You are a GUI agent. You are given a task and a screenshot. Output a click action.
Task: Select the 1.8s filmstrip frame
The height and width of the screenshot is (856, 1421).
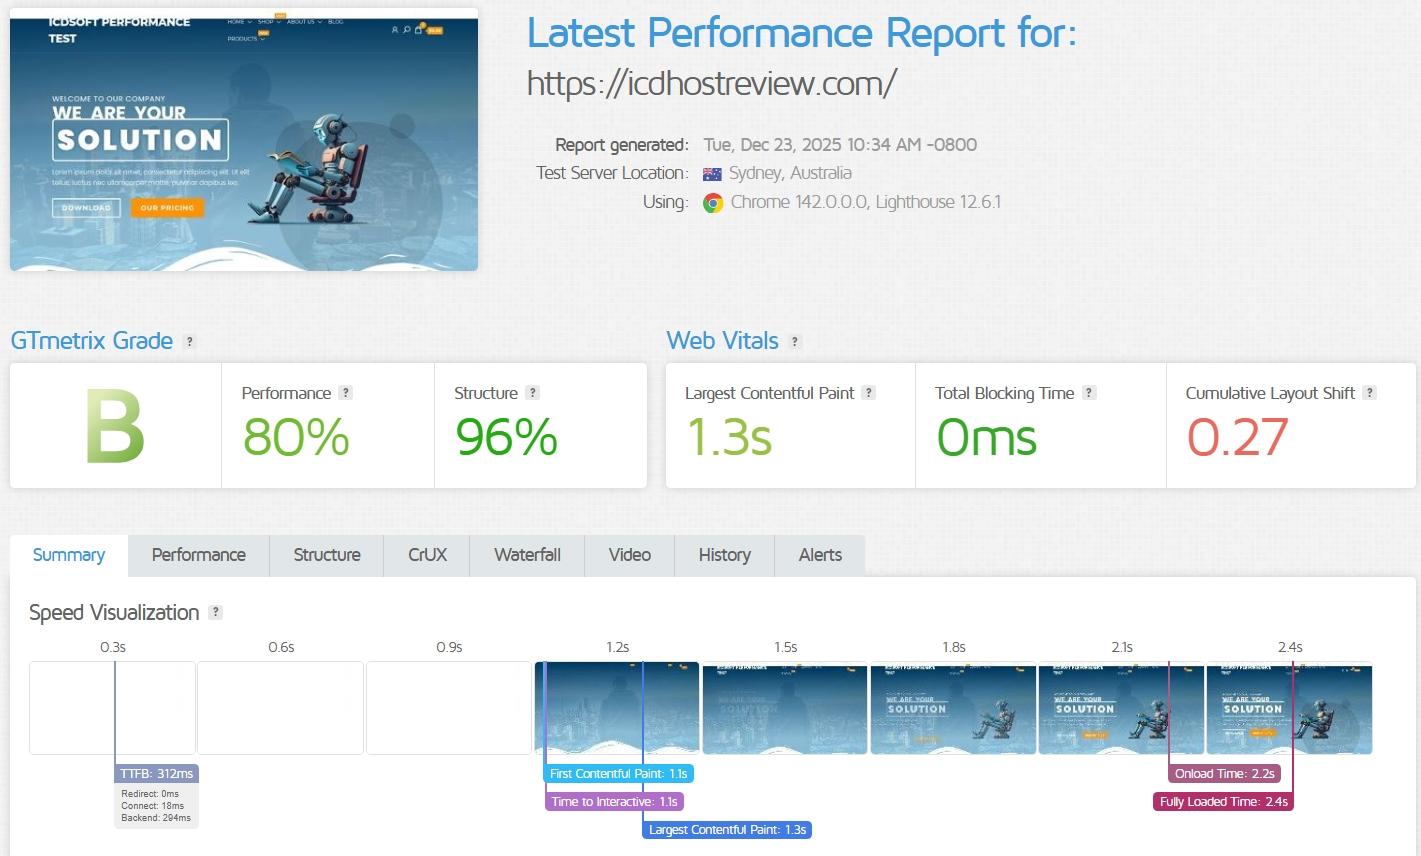953,708
